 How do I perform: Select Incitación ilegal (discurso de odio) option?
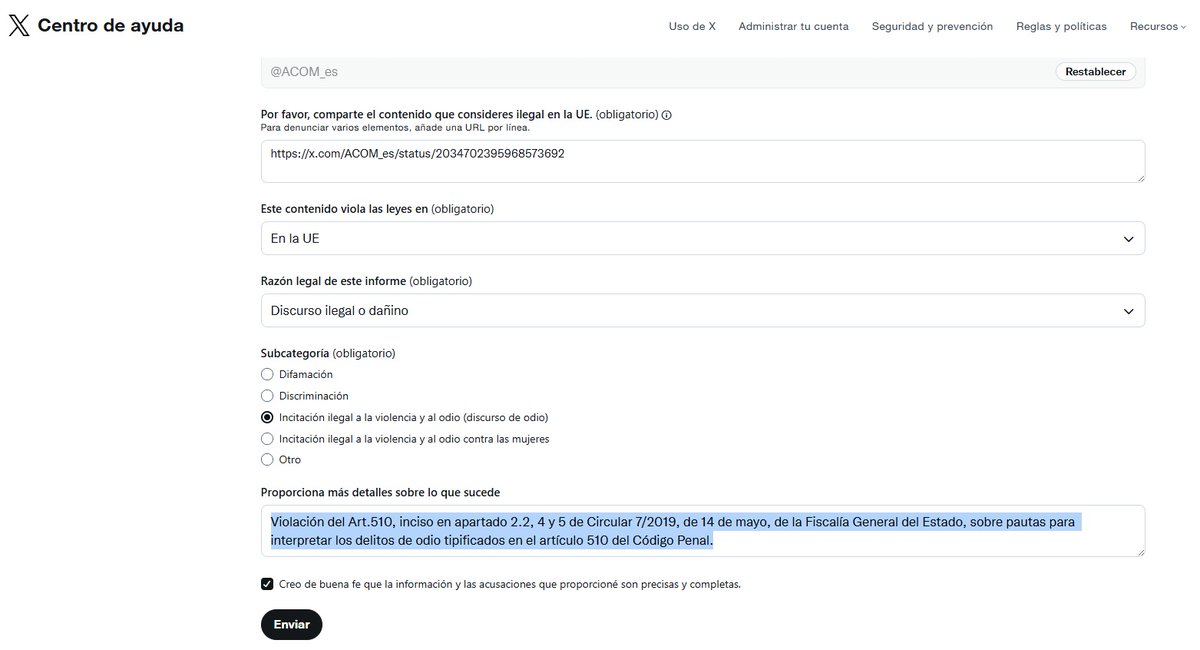267,417
